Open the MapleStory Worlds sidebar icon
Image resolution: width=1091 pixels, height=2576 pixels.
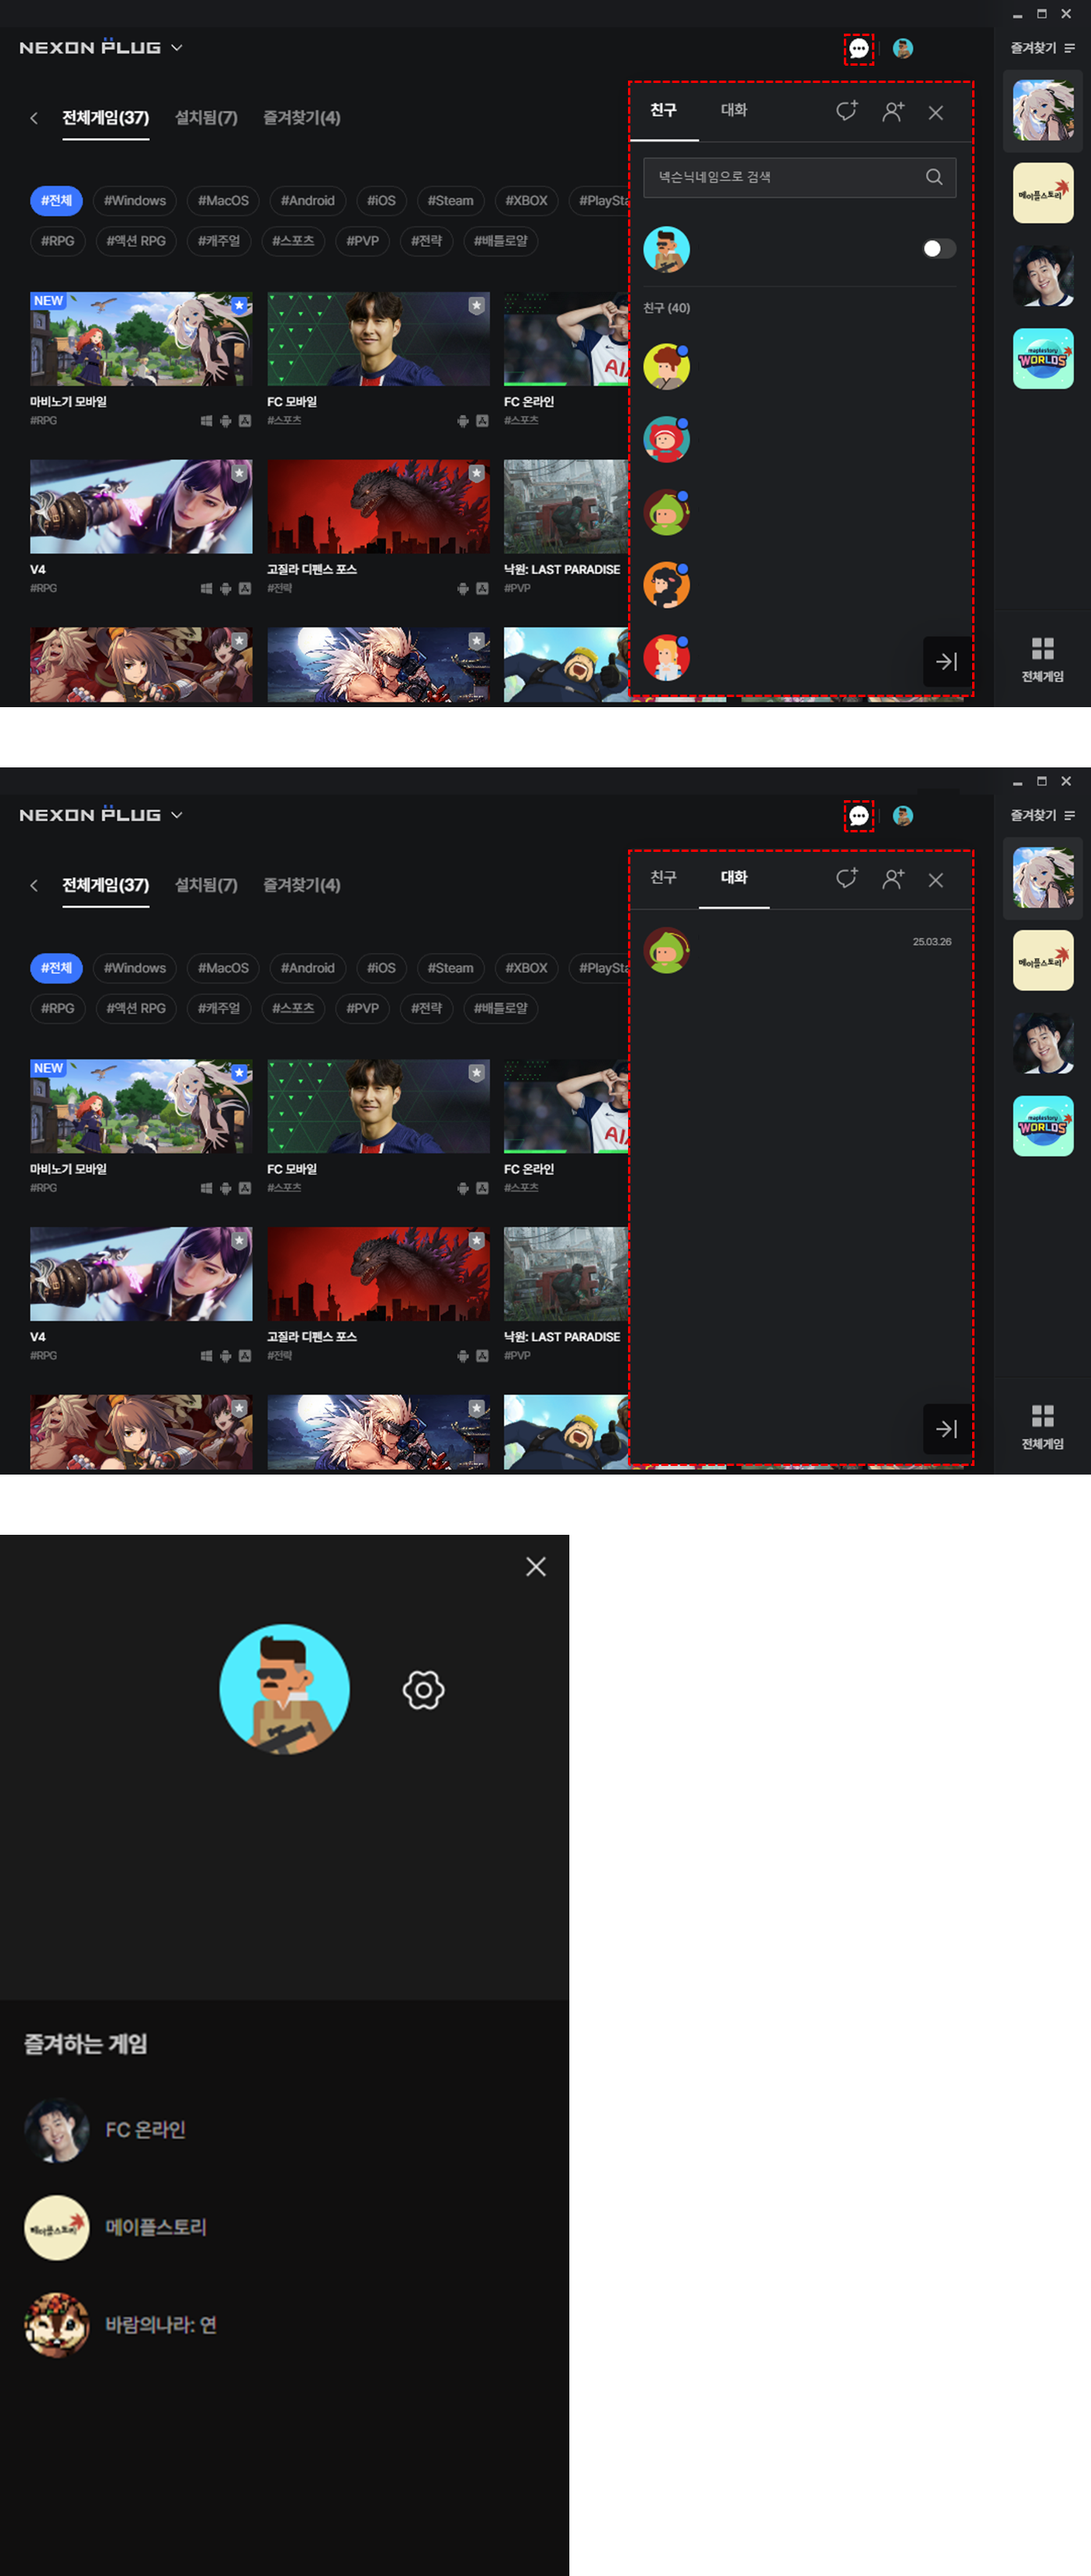click(x=1042, y=359)
